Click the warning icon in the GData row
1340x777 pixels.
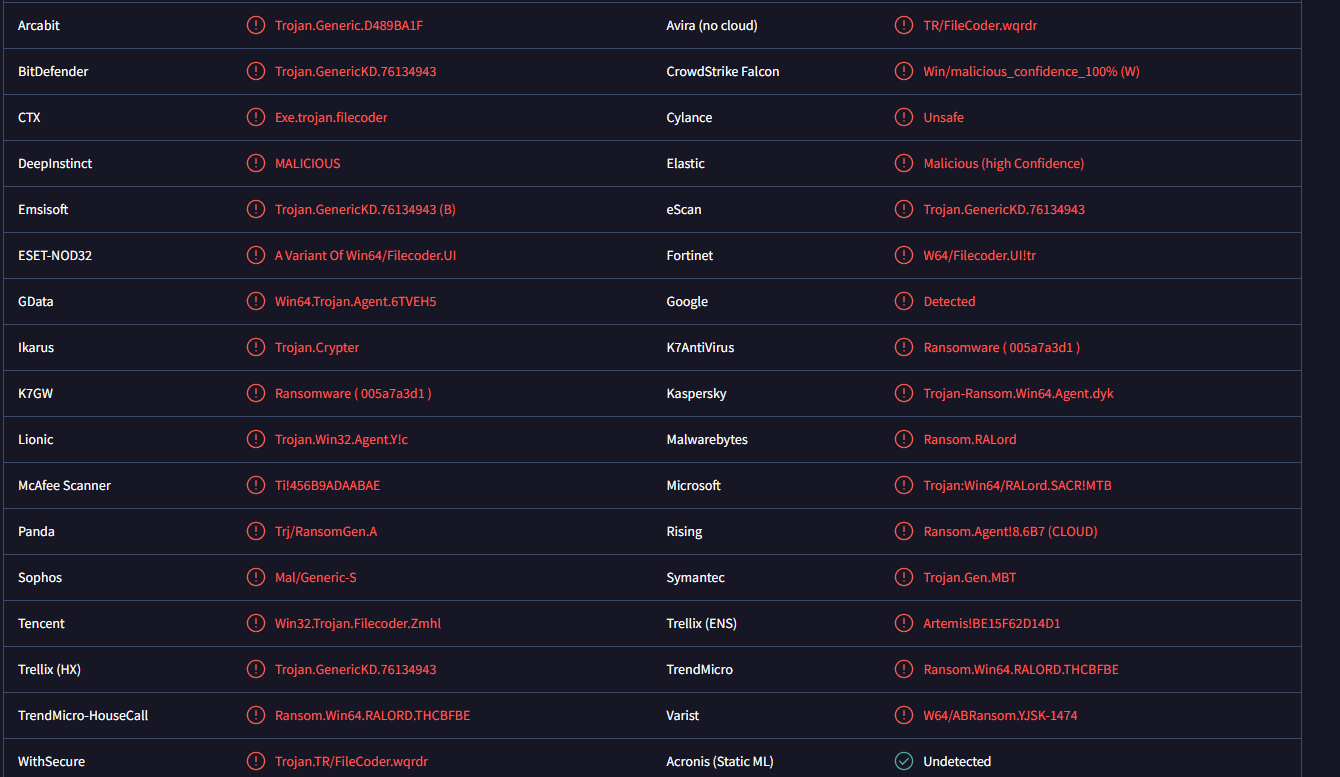(x=256, y=301)
